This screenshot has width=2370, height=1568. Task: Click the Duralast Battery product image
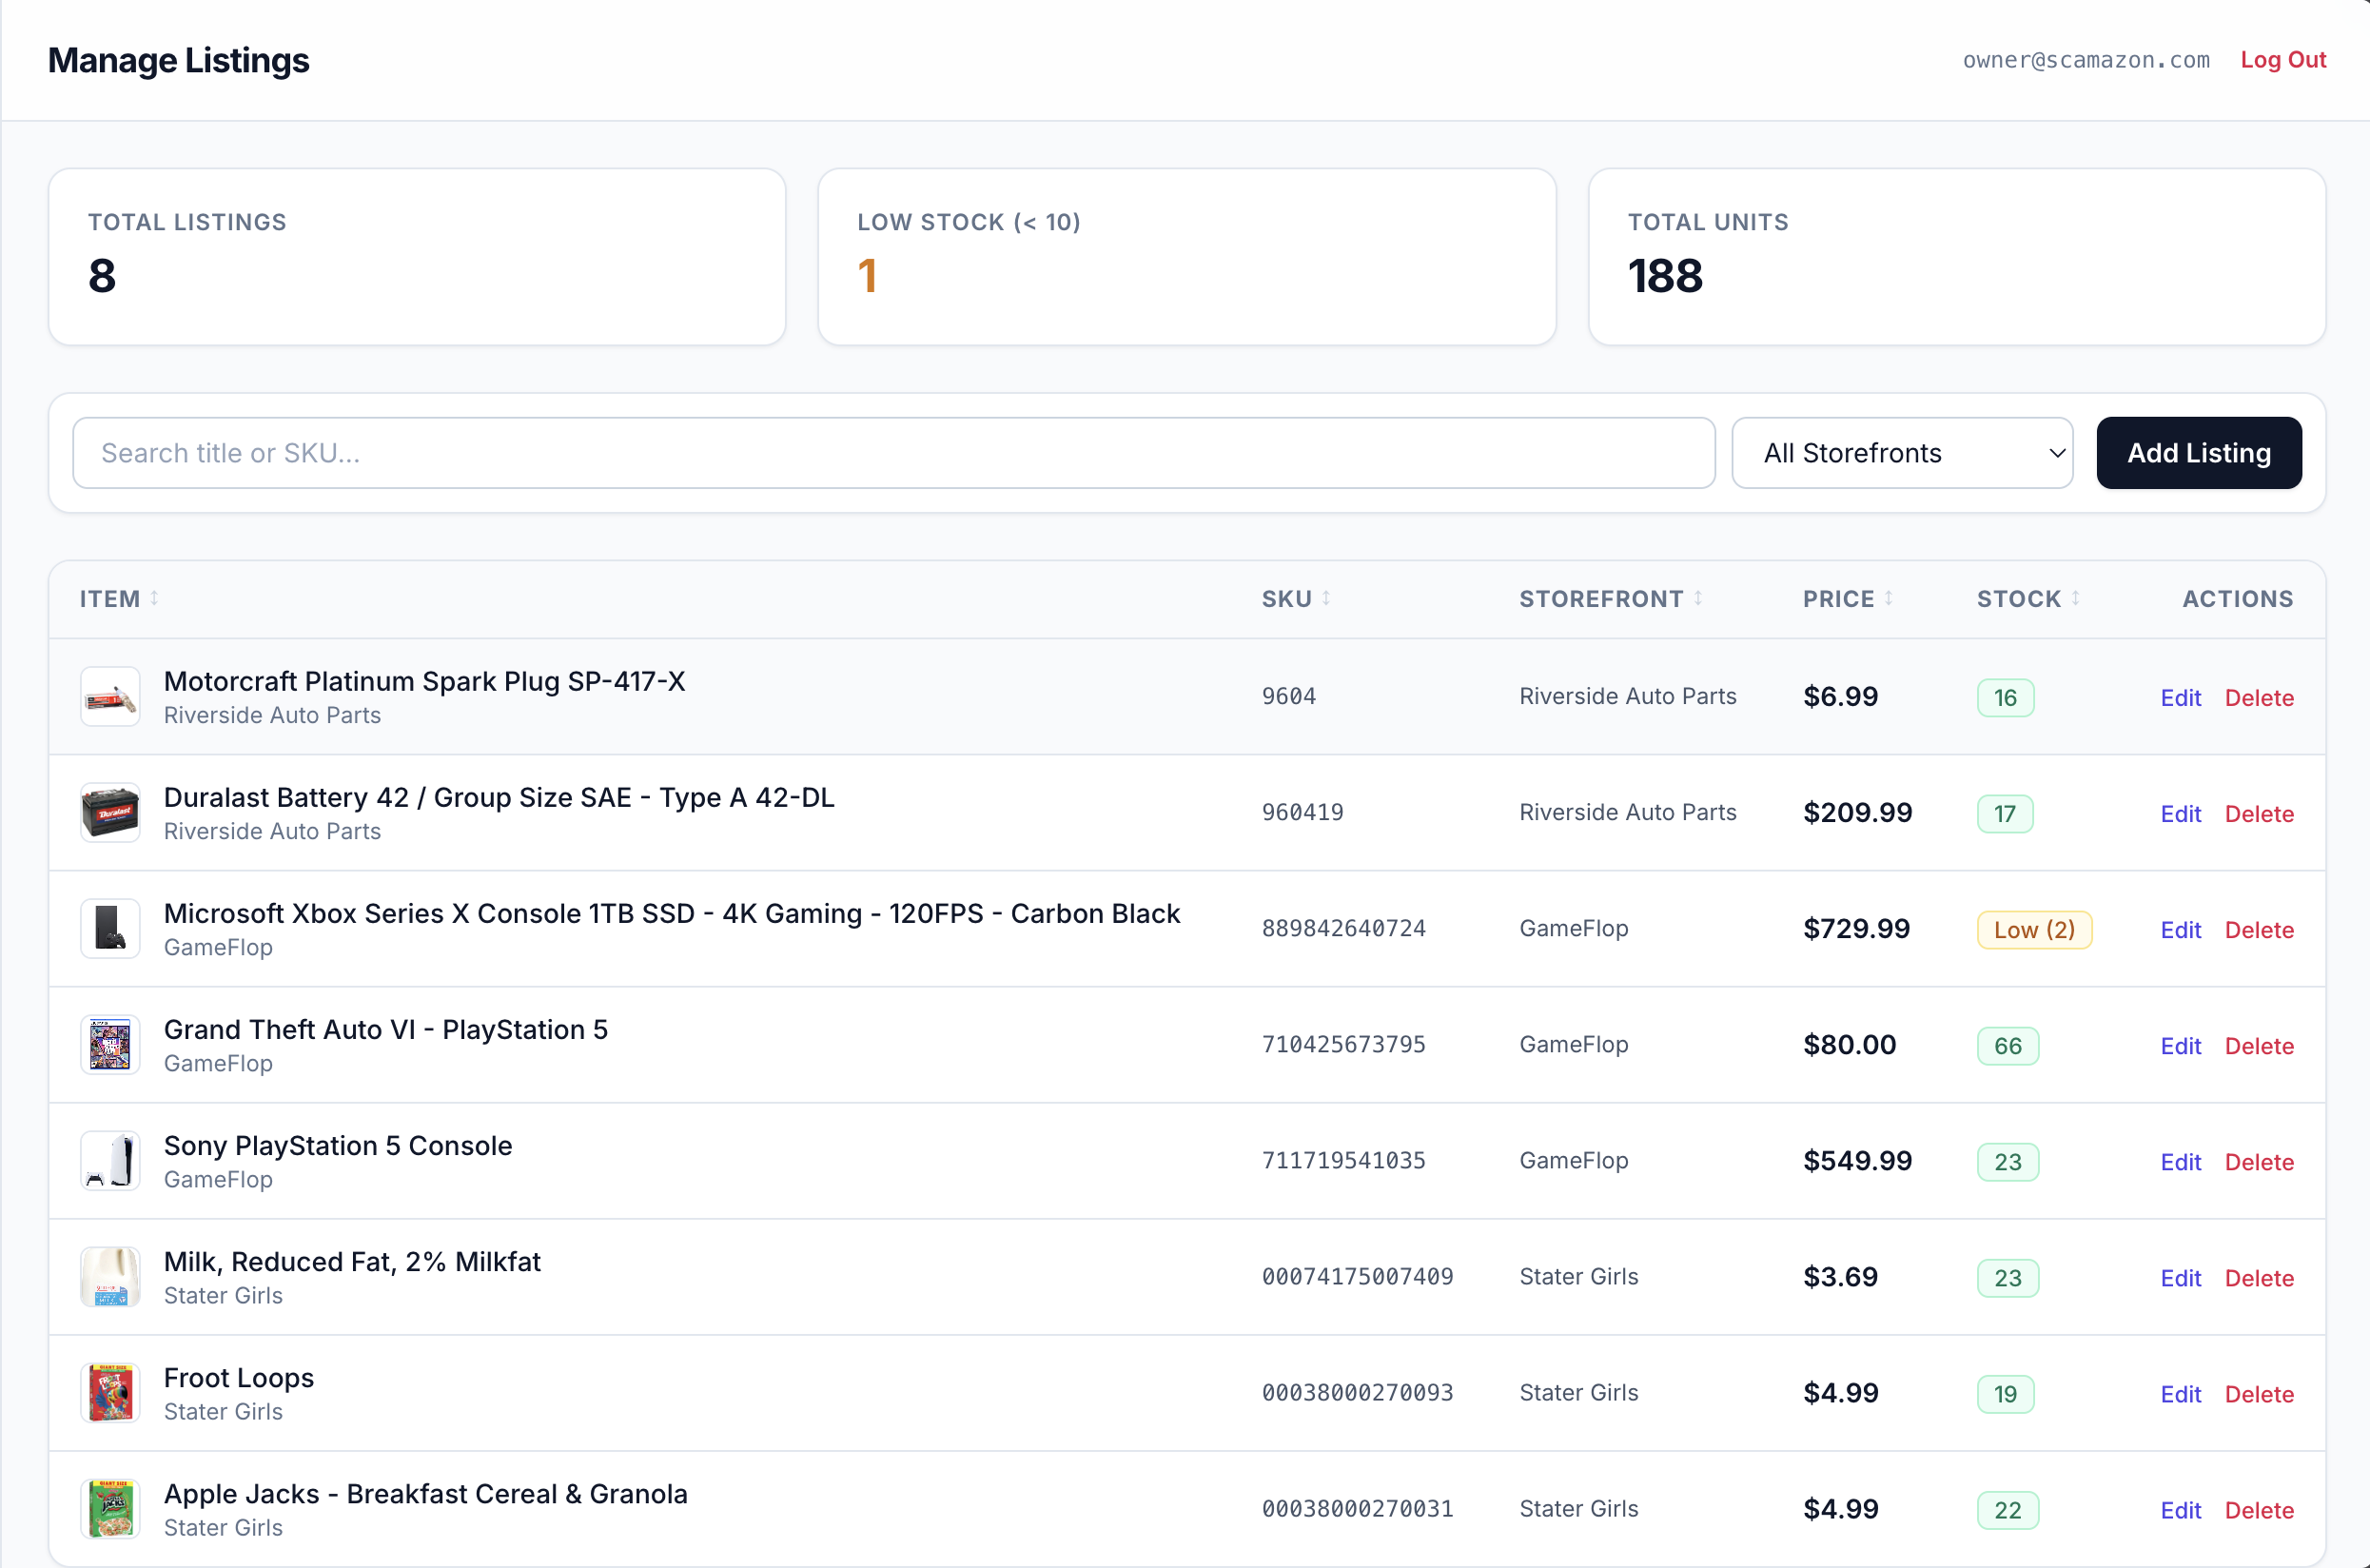tap(110, 813)
